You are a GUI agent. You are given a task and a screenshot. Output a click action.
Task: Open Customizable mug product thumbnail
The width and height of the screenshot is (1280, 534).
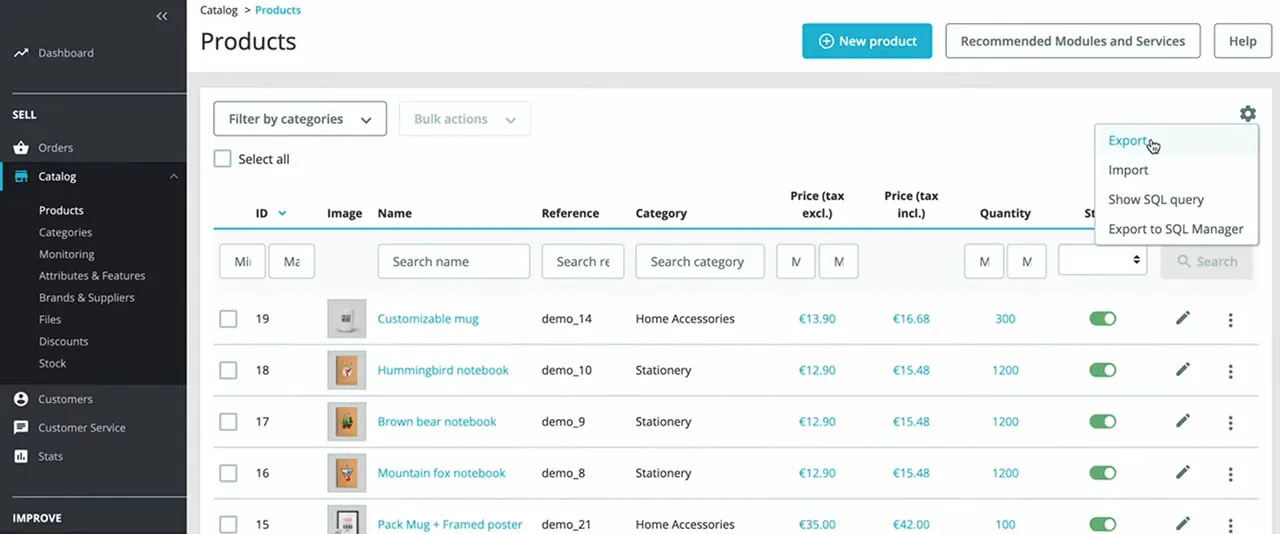pyautogui.click(x=346, y=319)
